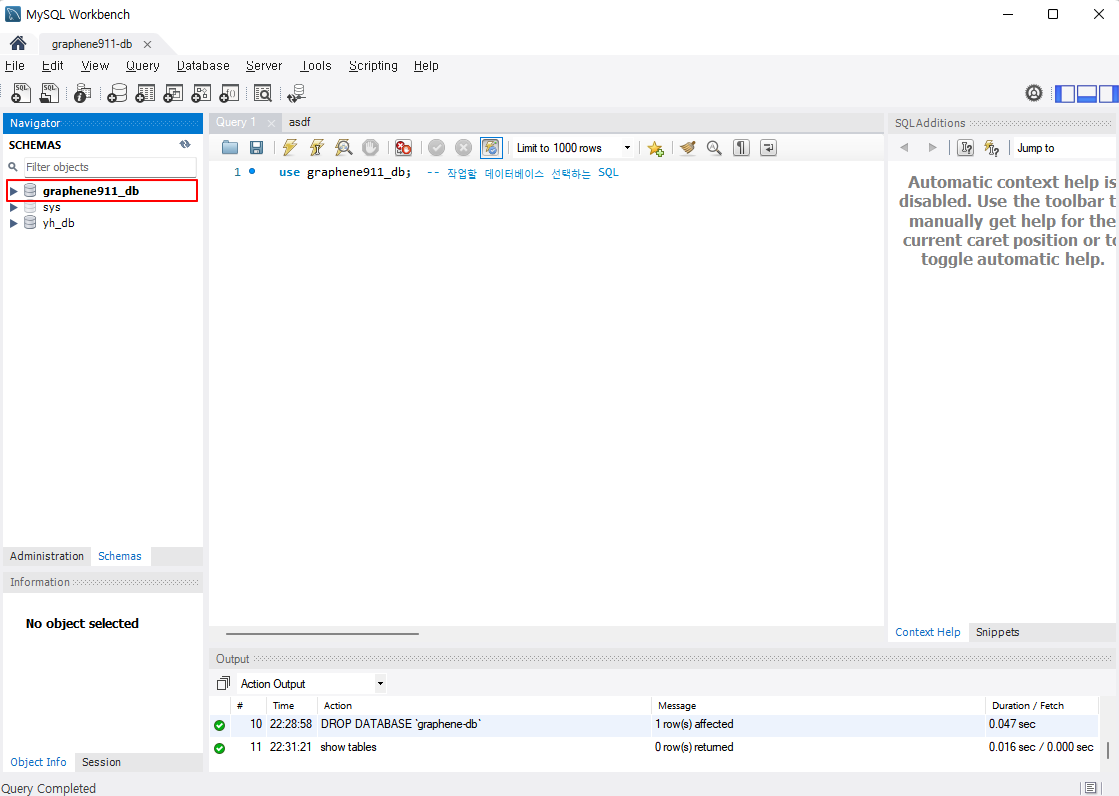This screenshot has width=1119, height=796.
Task: Stop the running query hand icon
Action: (x=370, y=148)
